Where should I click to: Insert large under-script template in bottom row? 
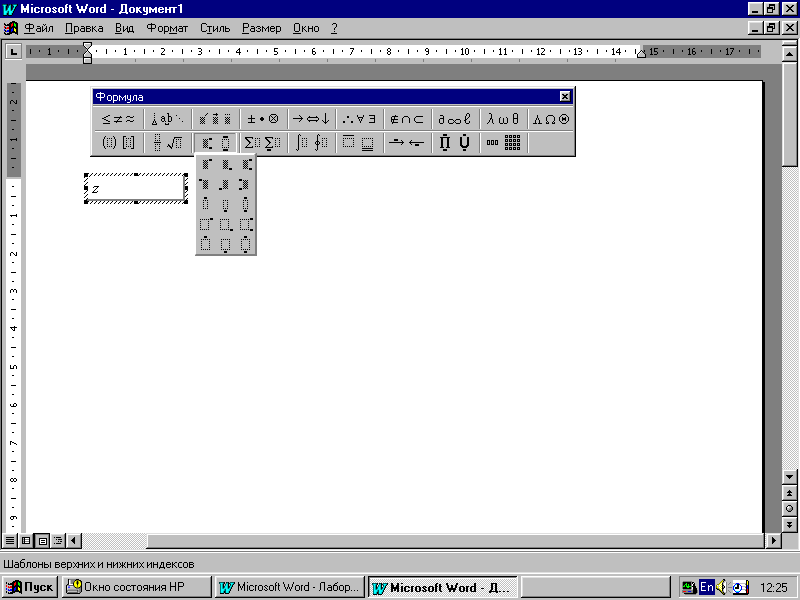point(226,244)
